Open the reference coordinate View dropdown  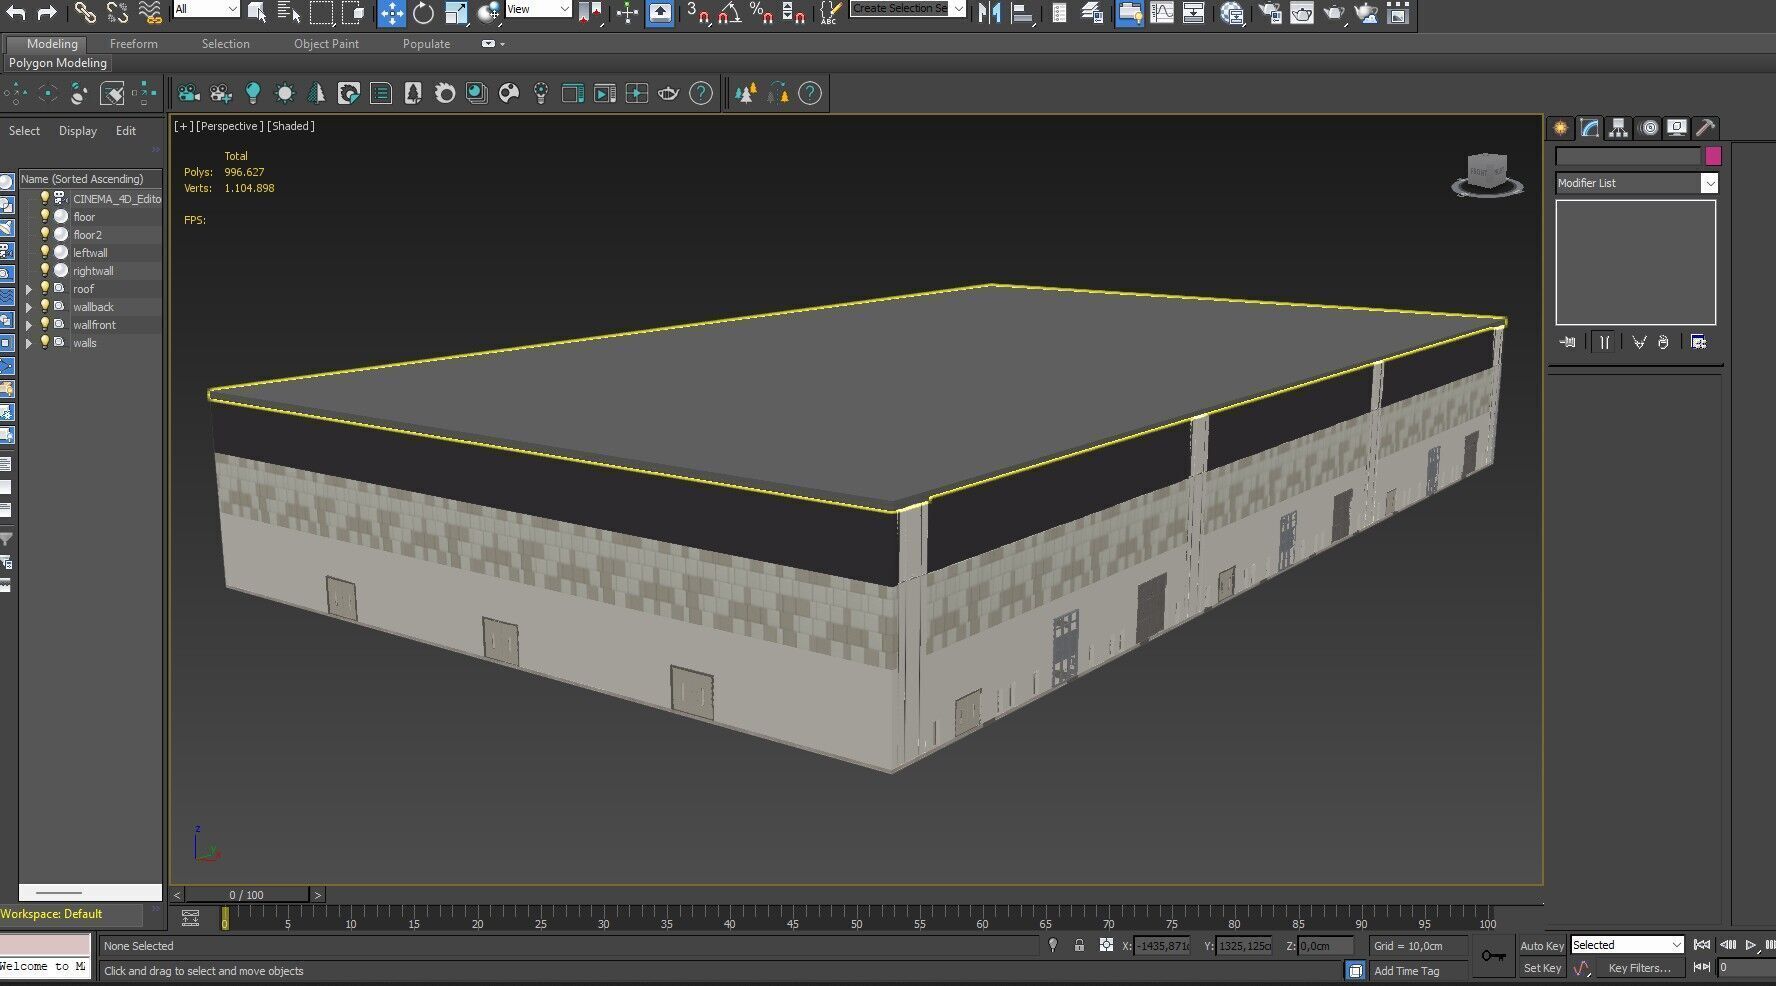click(538, 9)
